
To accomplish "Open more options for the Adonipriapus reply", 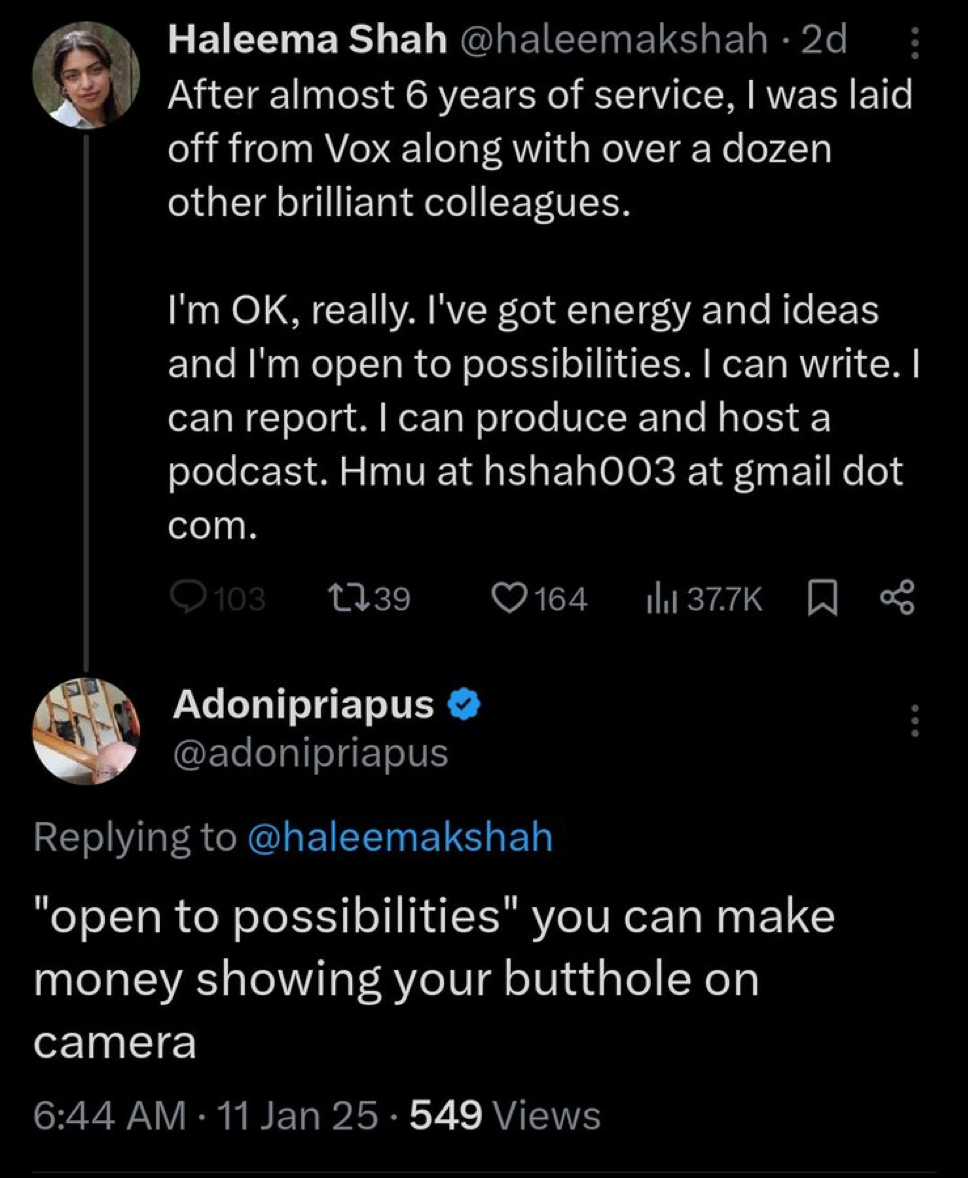I will pos(913,721).
